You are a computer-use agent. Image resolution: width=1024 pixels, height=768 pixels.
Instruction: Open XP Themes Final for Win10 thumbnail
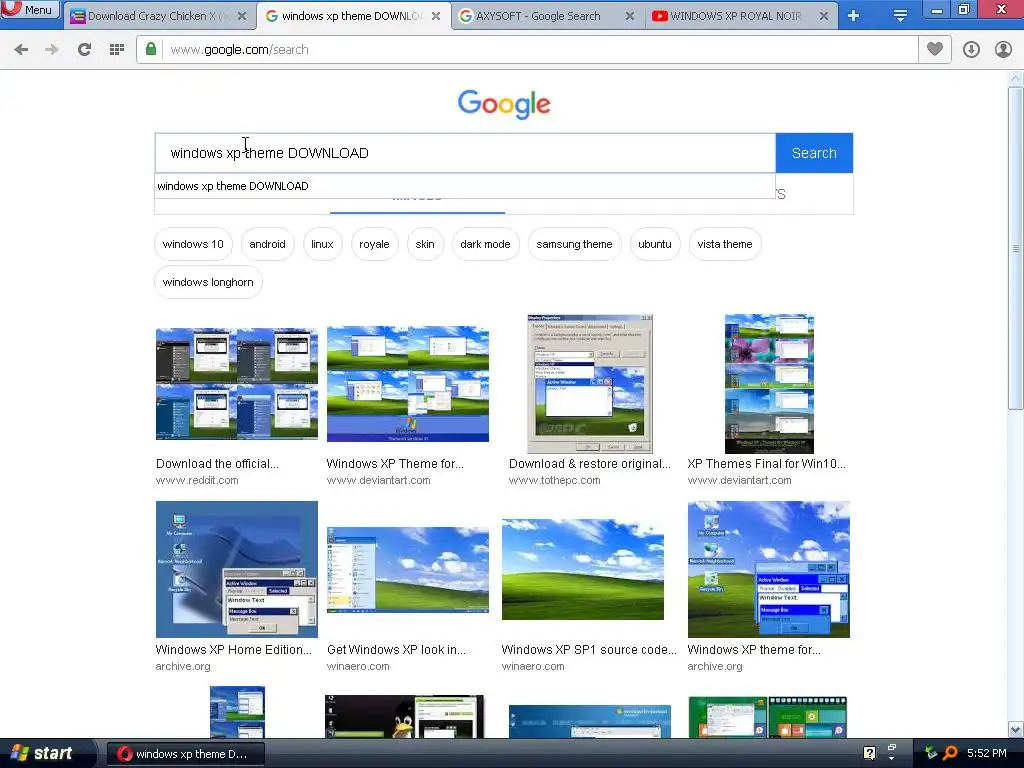(x=769, y=384)
